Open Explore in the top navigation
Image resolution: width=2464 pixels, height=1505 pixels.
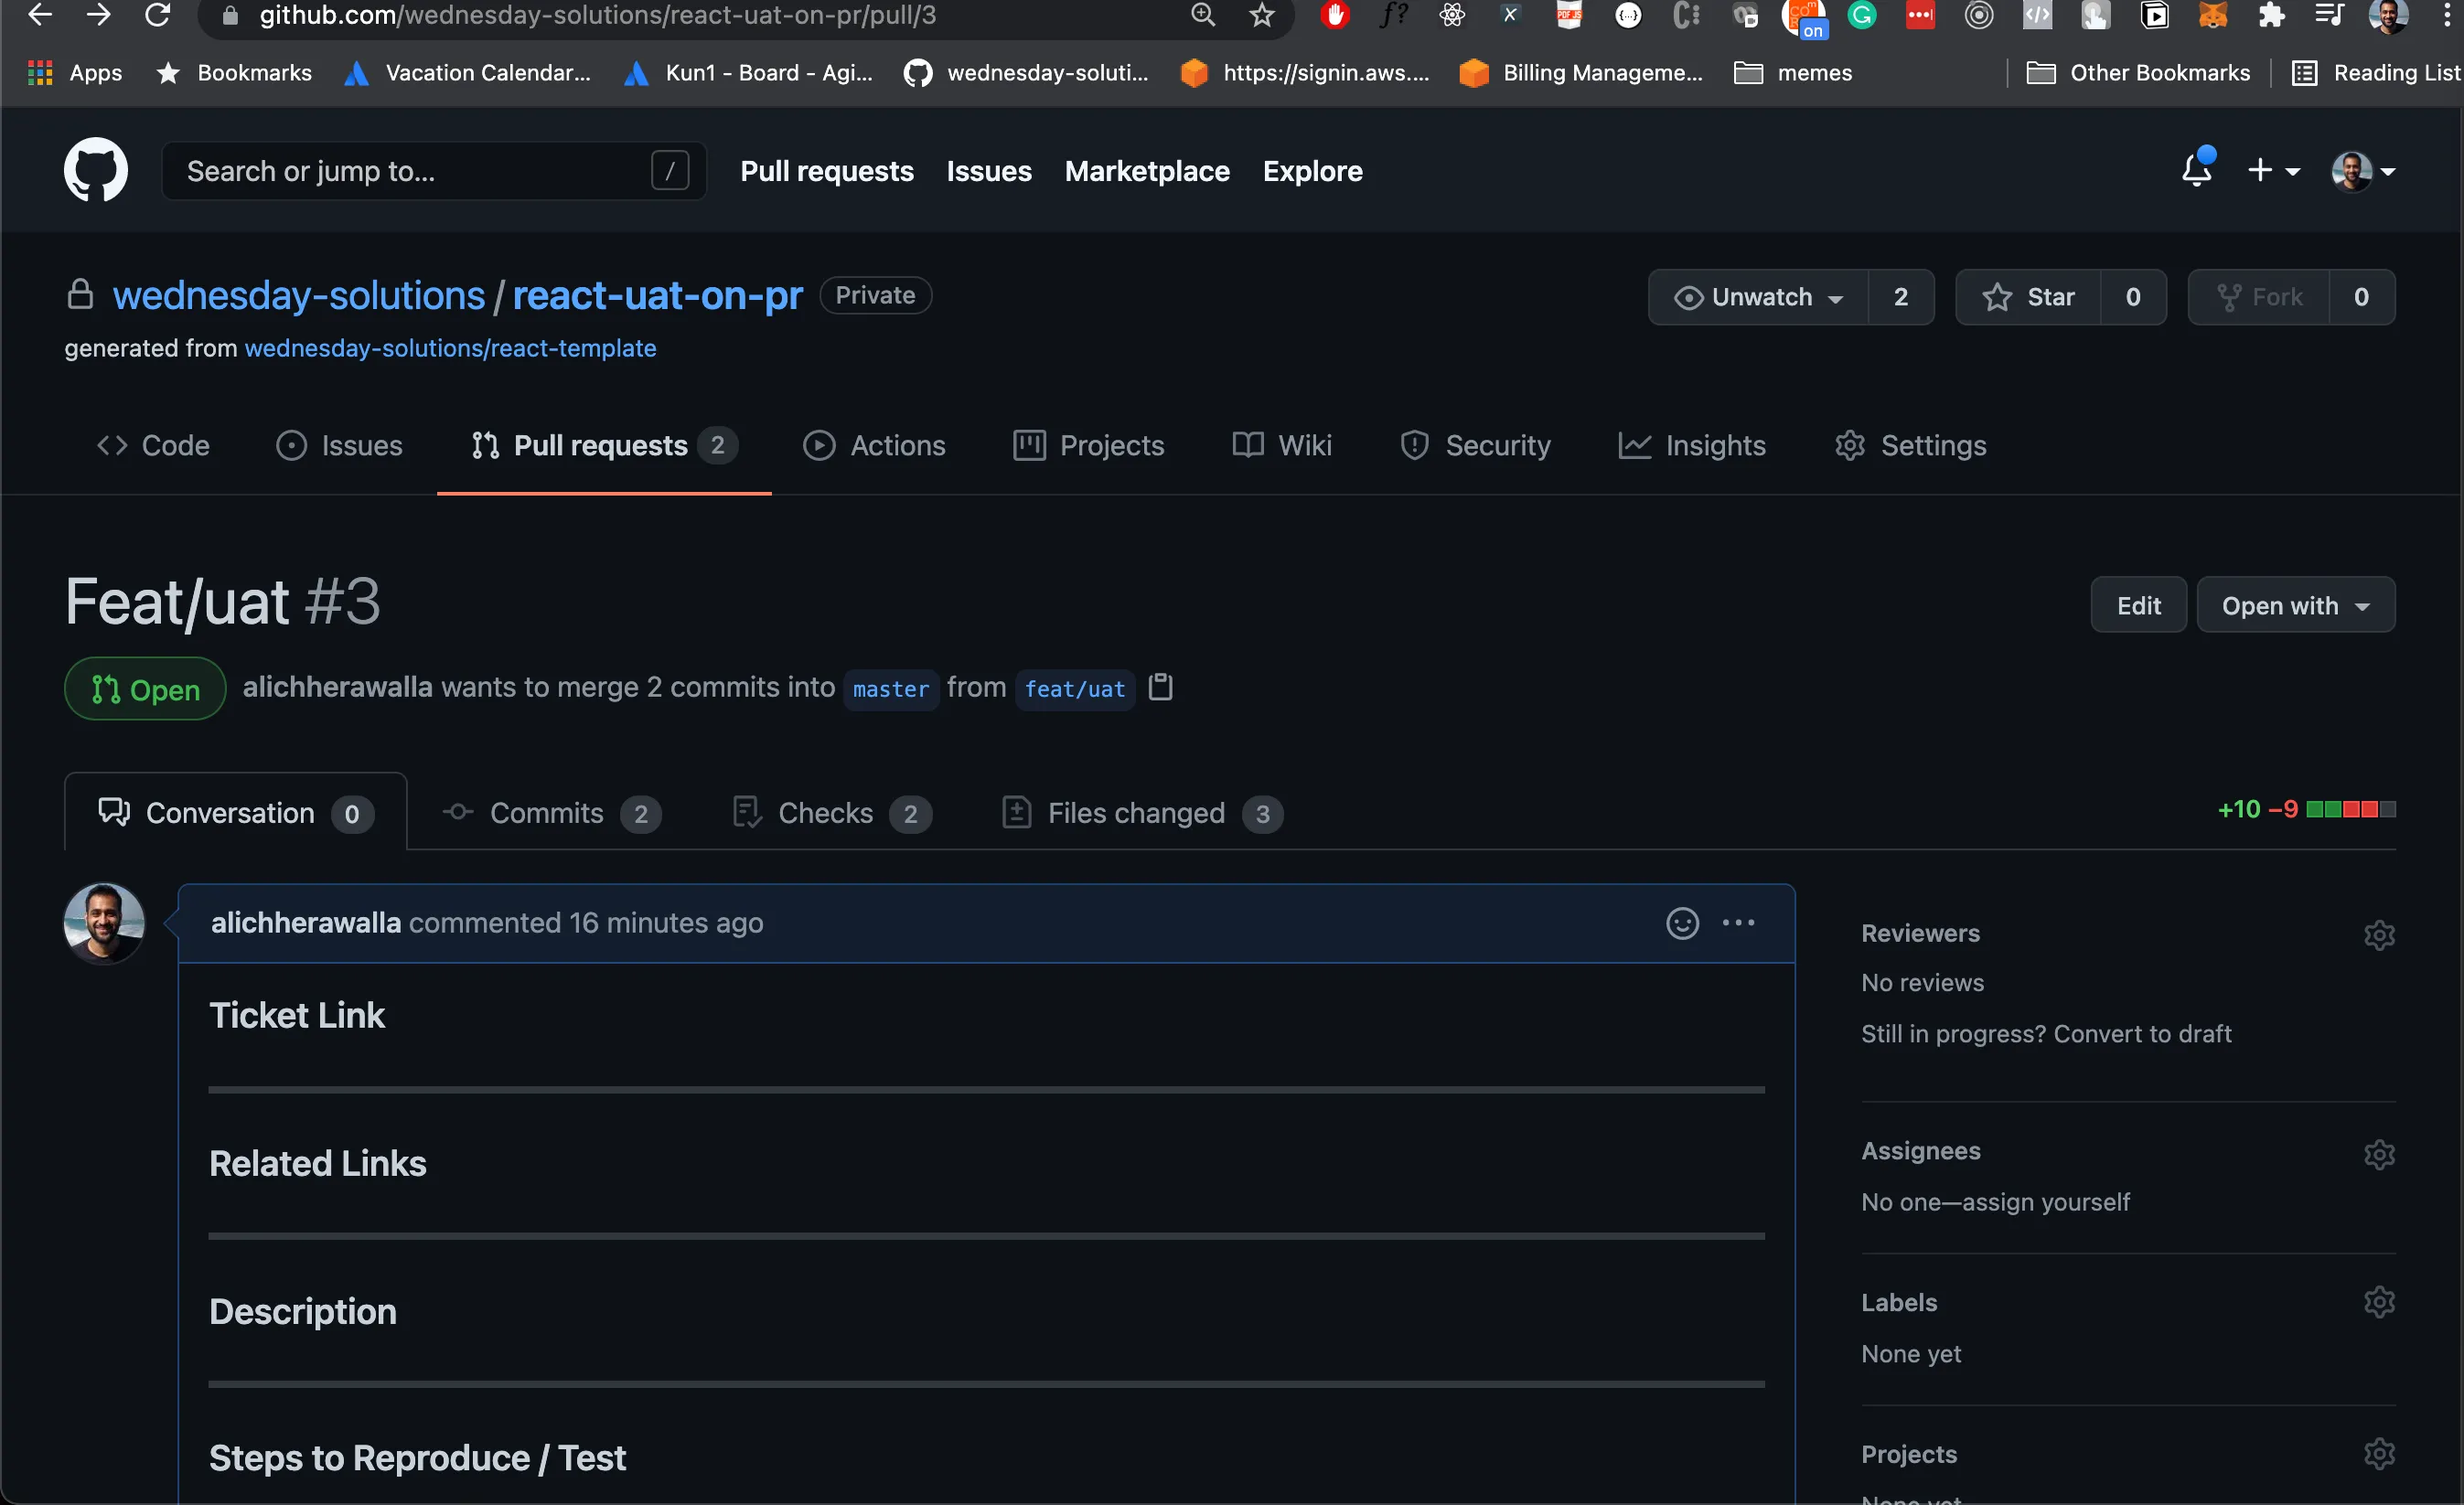[x=1312, y=171]
